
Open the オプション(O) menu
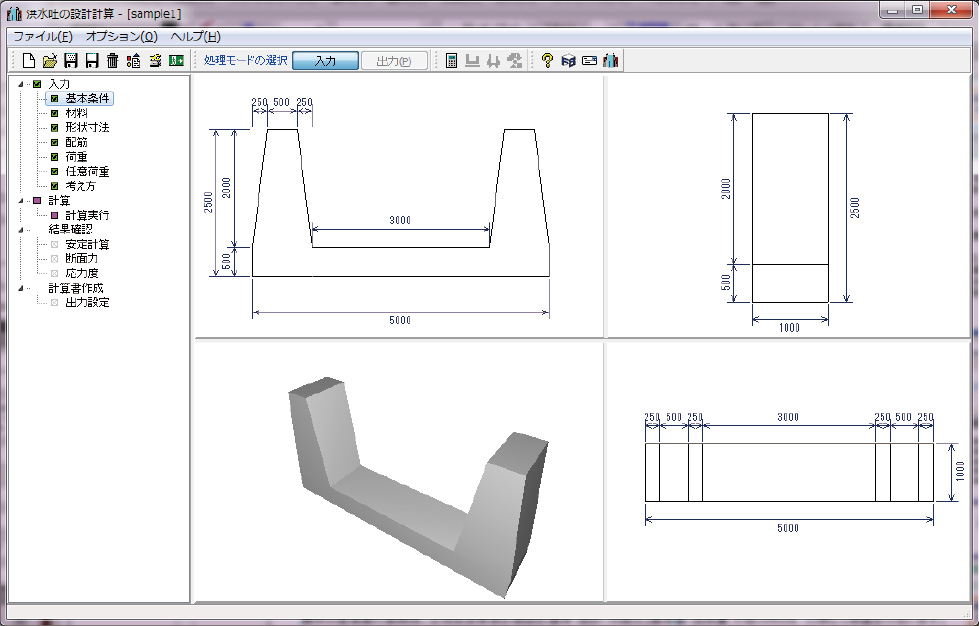122,36
